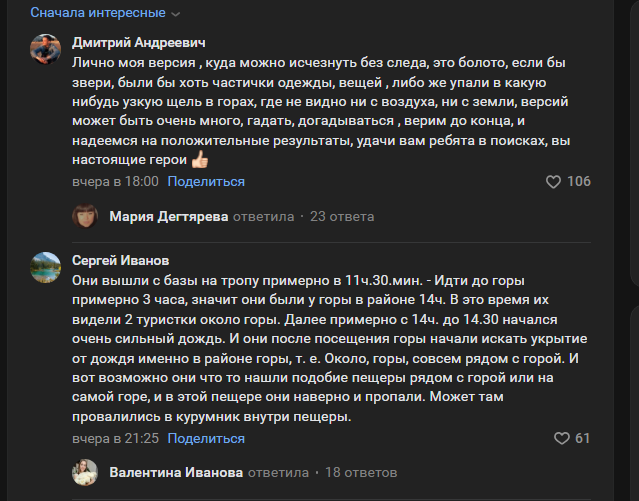Click the thumbs-up emoji in Дмитрий's comment
The width and height of the screenshot is (639, 501).
tap(199, 160)
